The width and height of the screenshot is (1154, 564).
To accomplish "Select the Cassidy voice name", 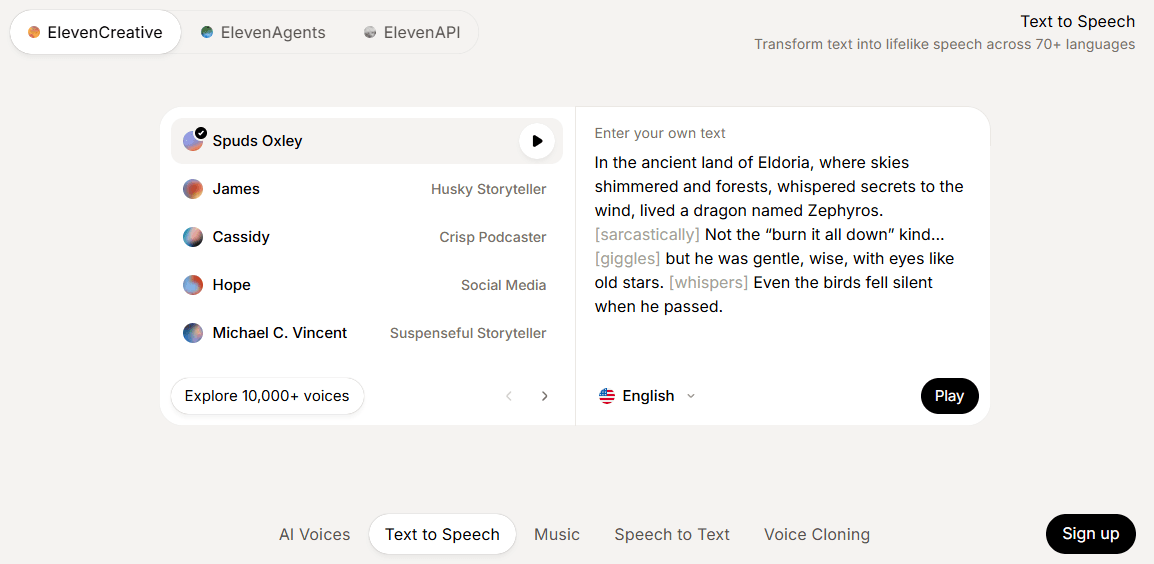I will point(241,237).
